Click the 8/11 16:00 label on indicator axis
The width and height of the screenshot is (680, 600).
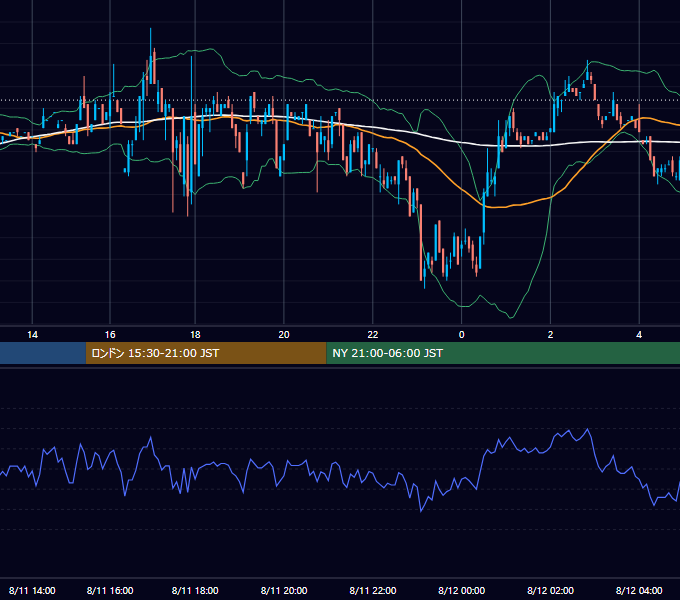point(110,590)
